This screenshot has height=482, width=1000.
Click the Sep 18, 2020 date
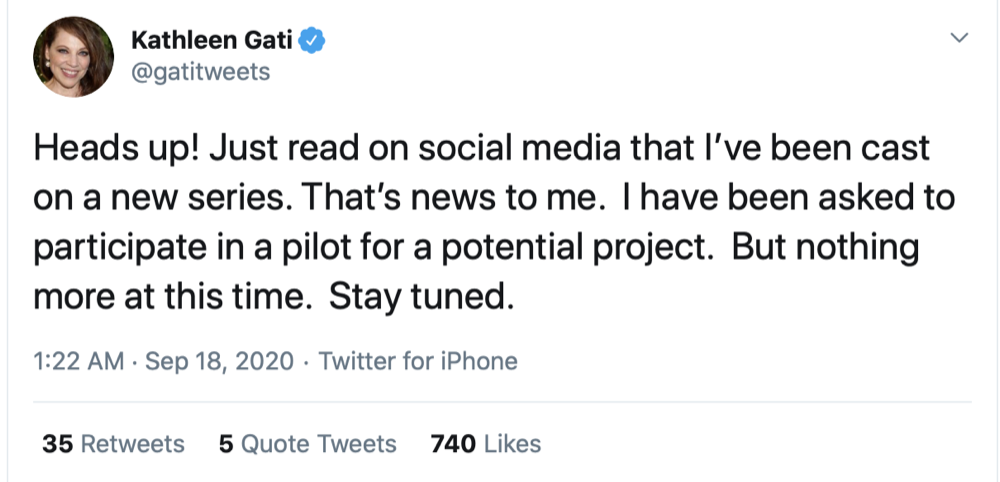[x=220, y=360]
